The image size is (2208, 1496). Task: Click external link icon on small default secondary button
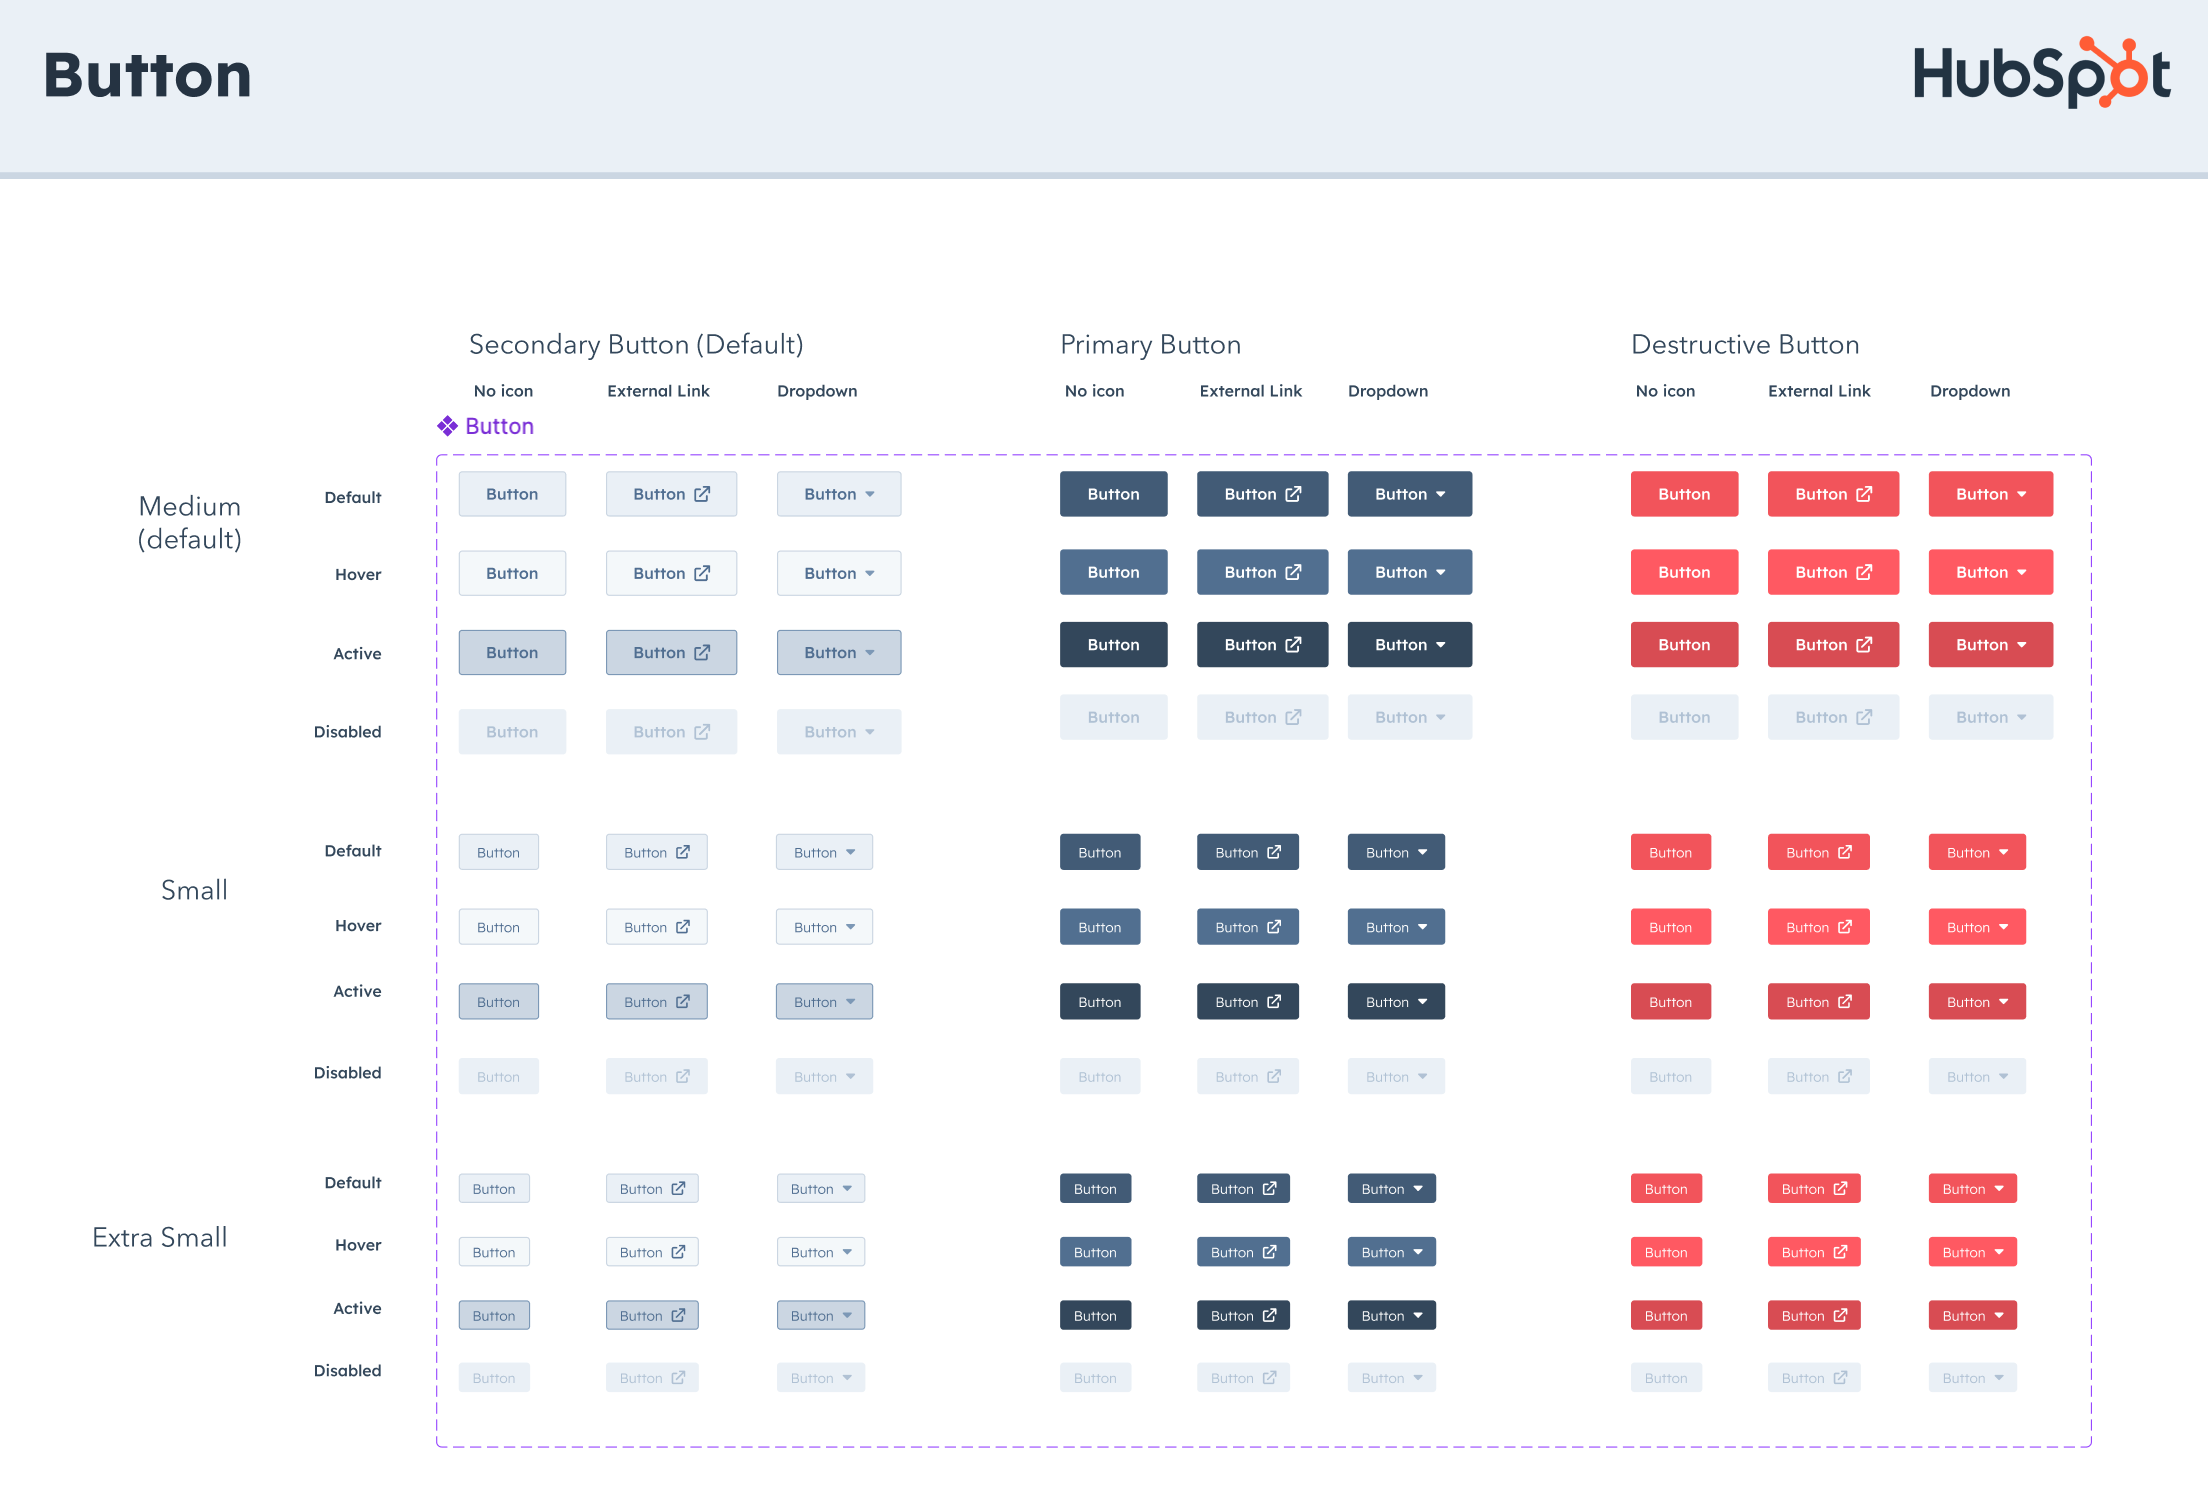click(x=683, y=852)
